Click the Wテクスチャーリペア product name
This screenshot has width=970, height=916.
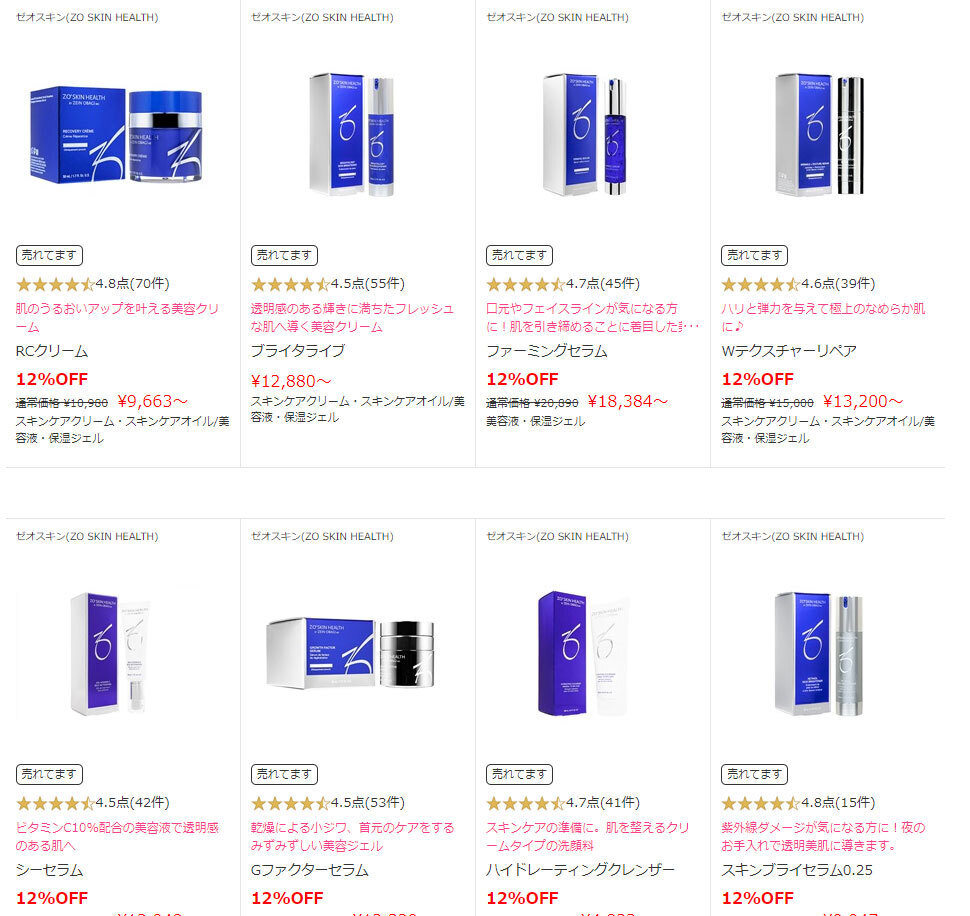789,351
